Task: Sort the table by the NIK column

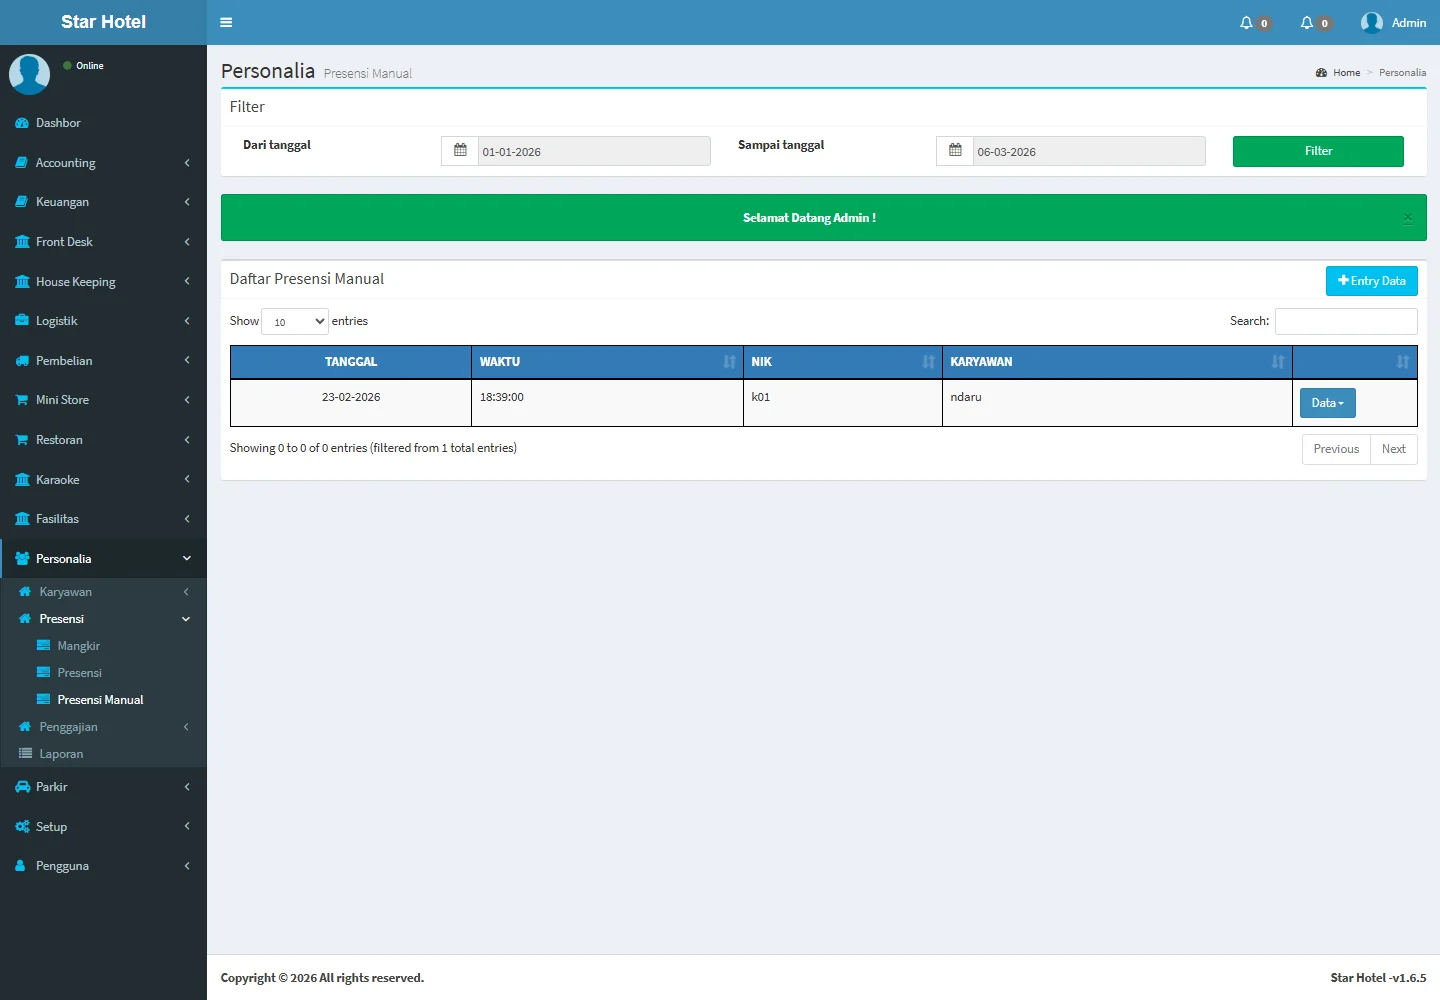Action: click(x=842, y=362)
